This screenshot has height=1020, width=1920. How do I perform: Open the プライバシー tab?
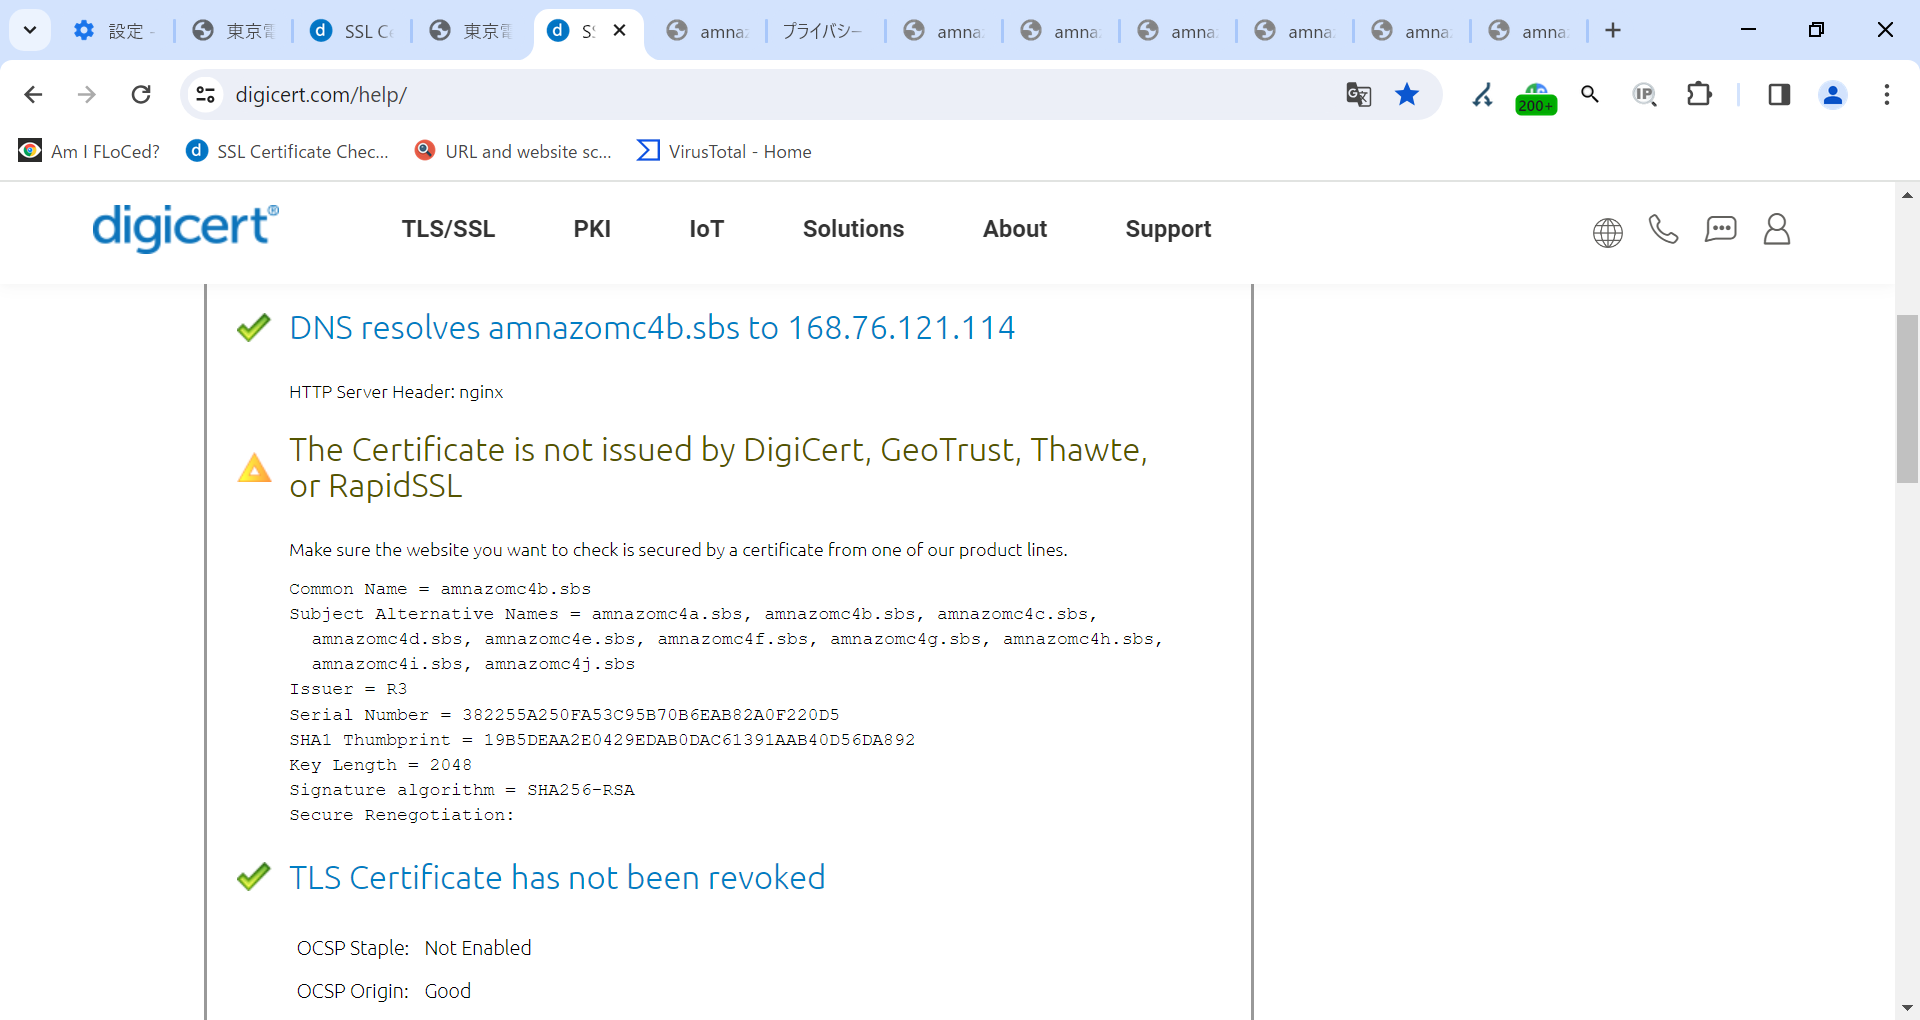pyautogui.click(x=822, y=31)
